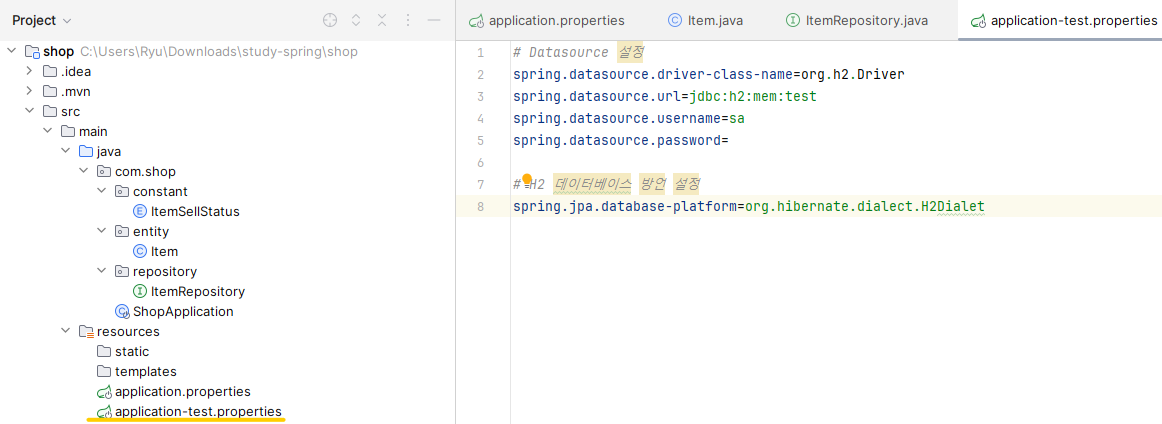Click application-test.properties file icon in tree
This screenshot has width=1162, height=424.
[x=104, y=412]
